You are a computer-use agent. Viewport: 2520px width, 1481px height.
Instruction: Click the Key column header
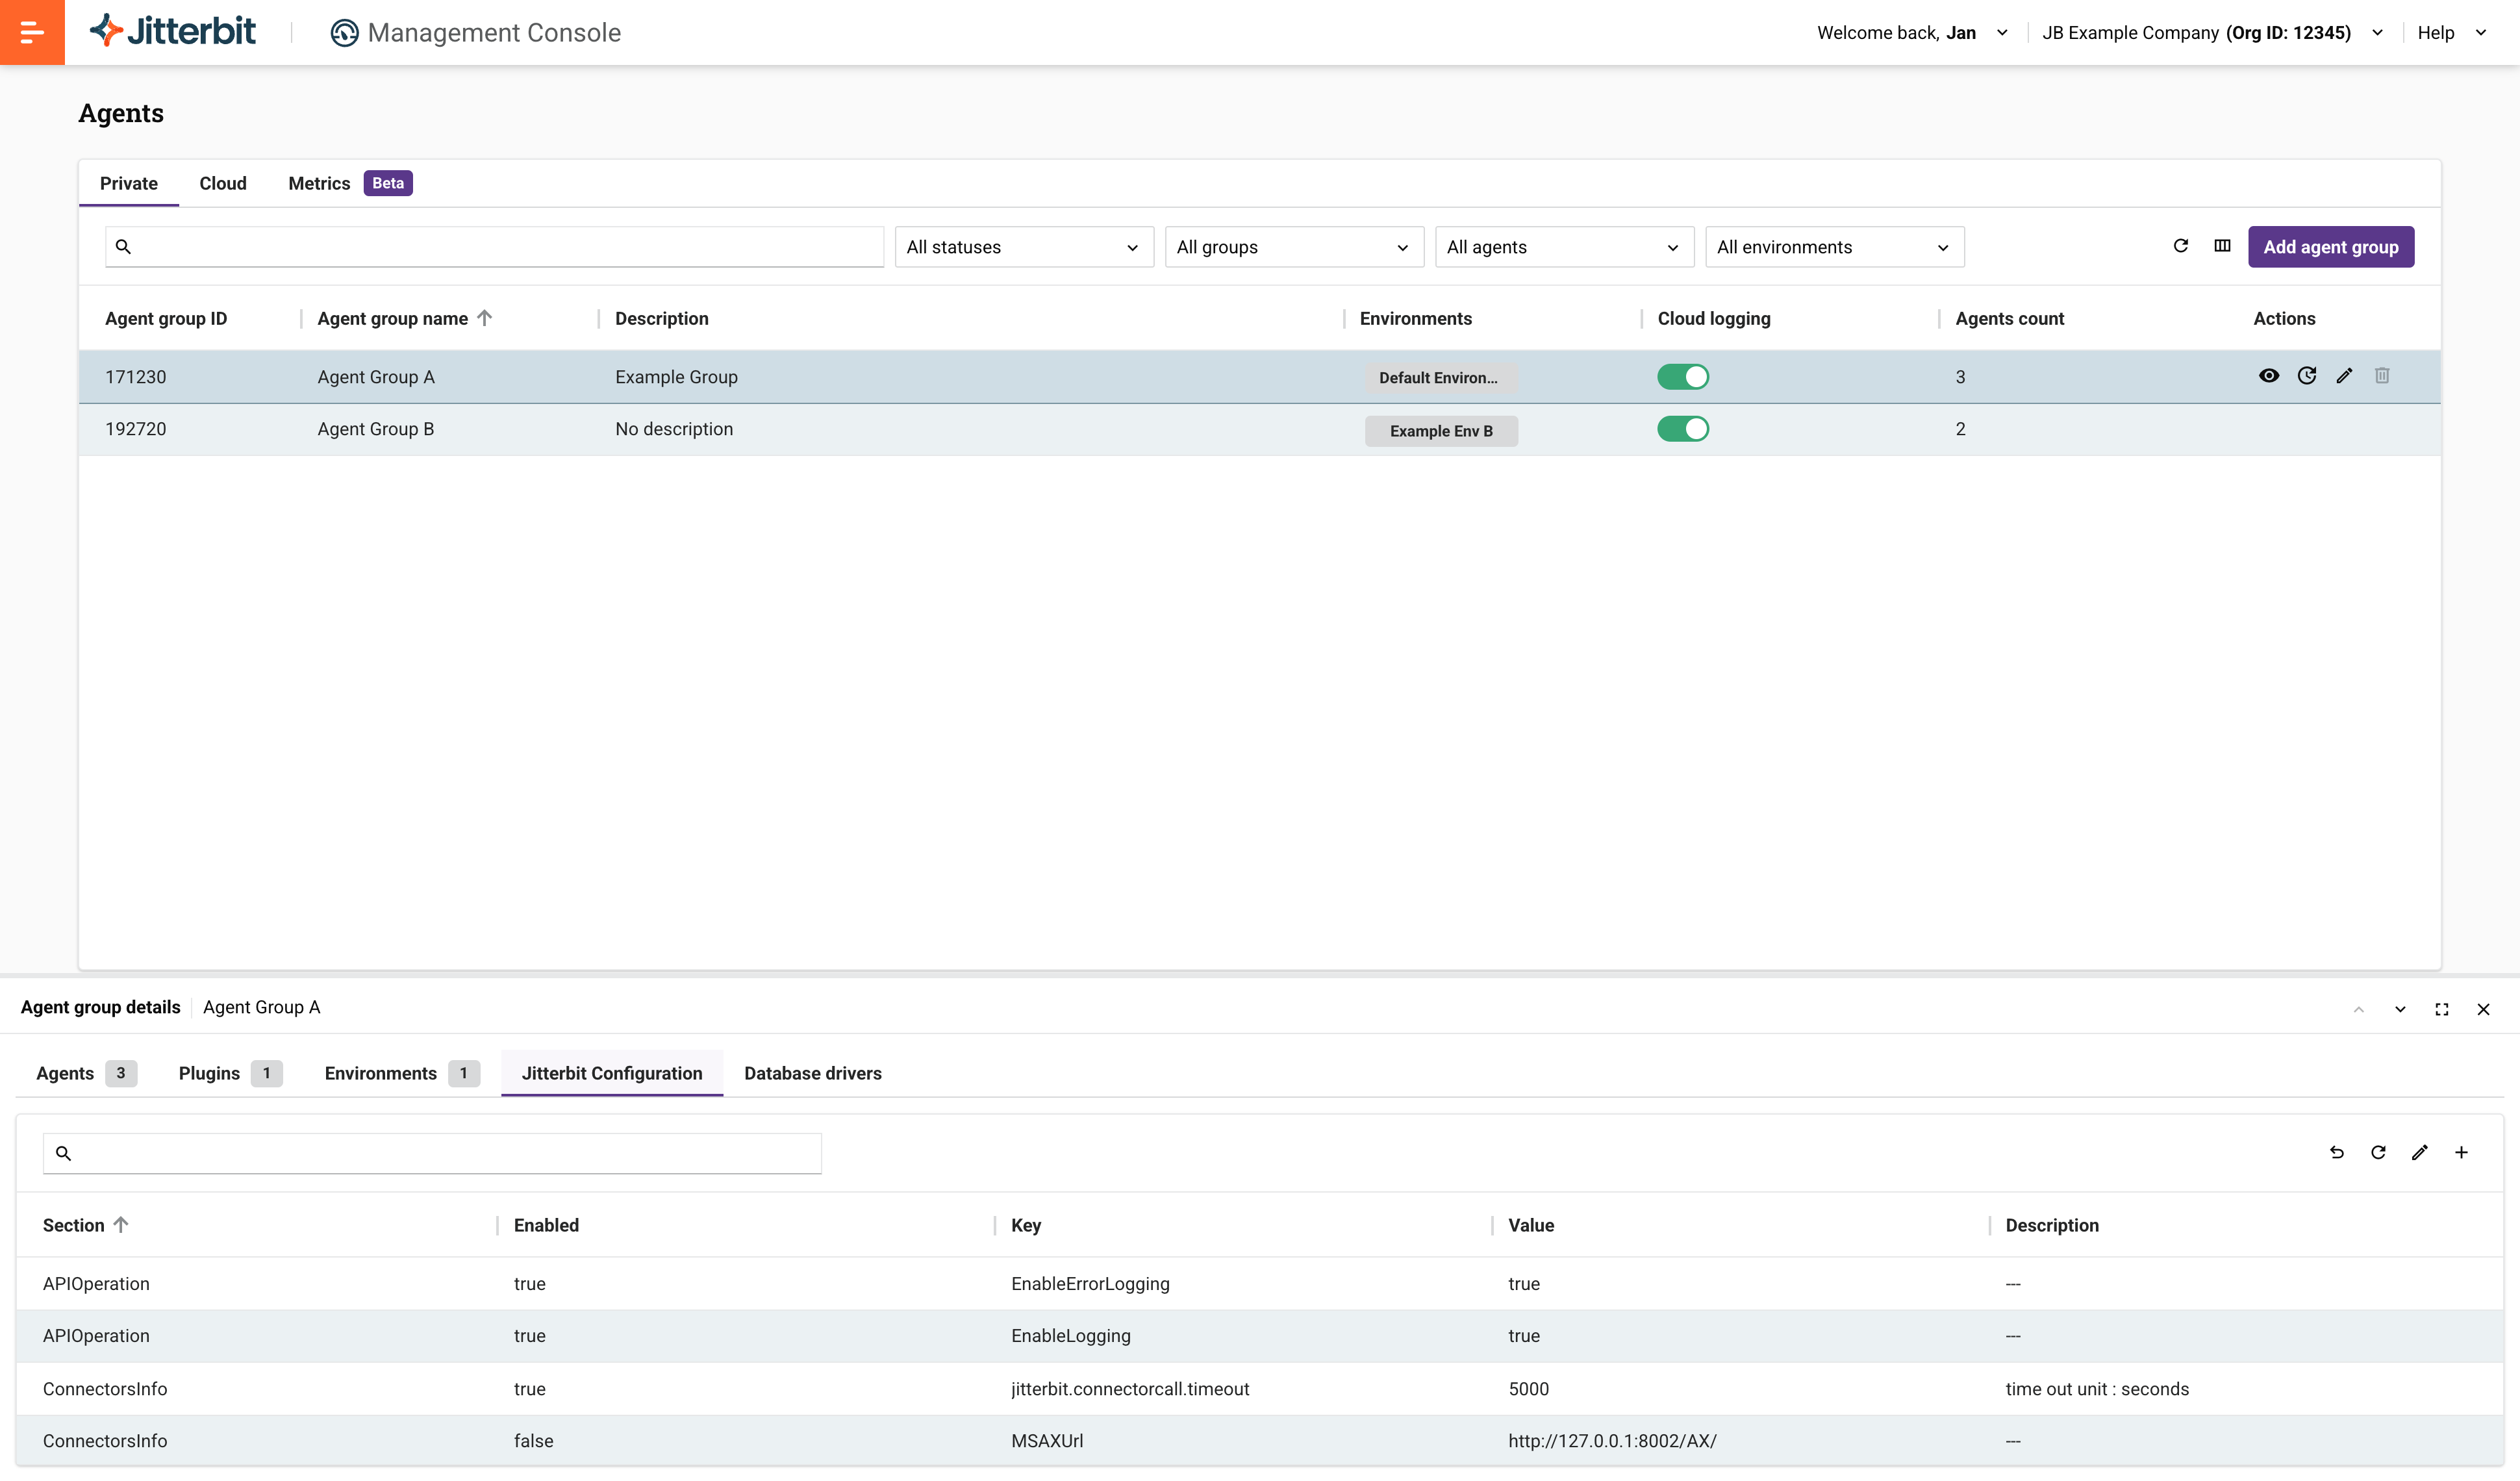pyautogui.click(x=1026, y=1225)
